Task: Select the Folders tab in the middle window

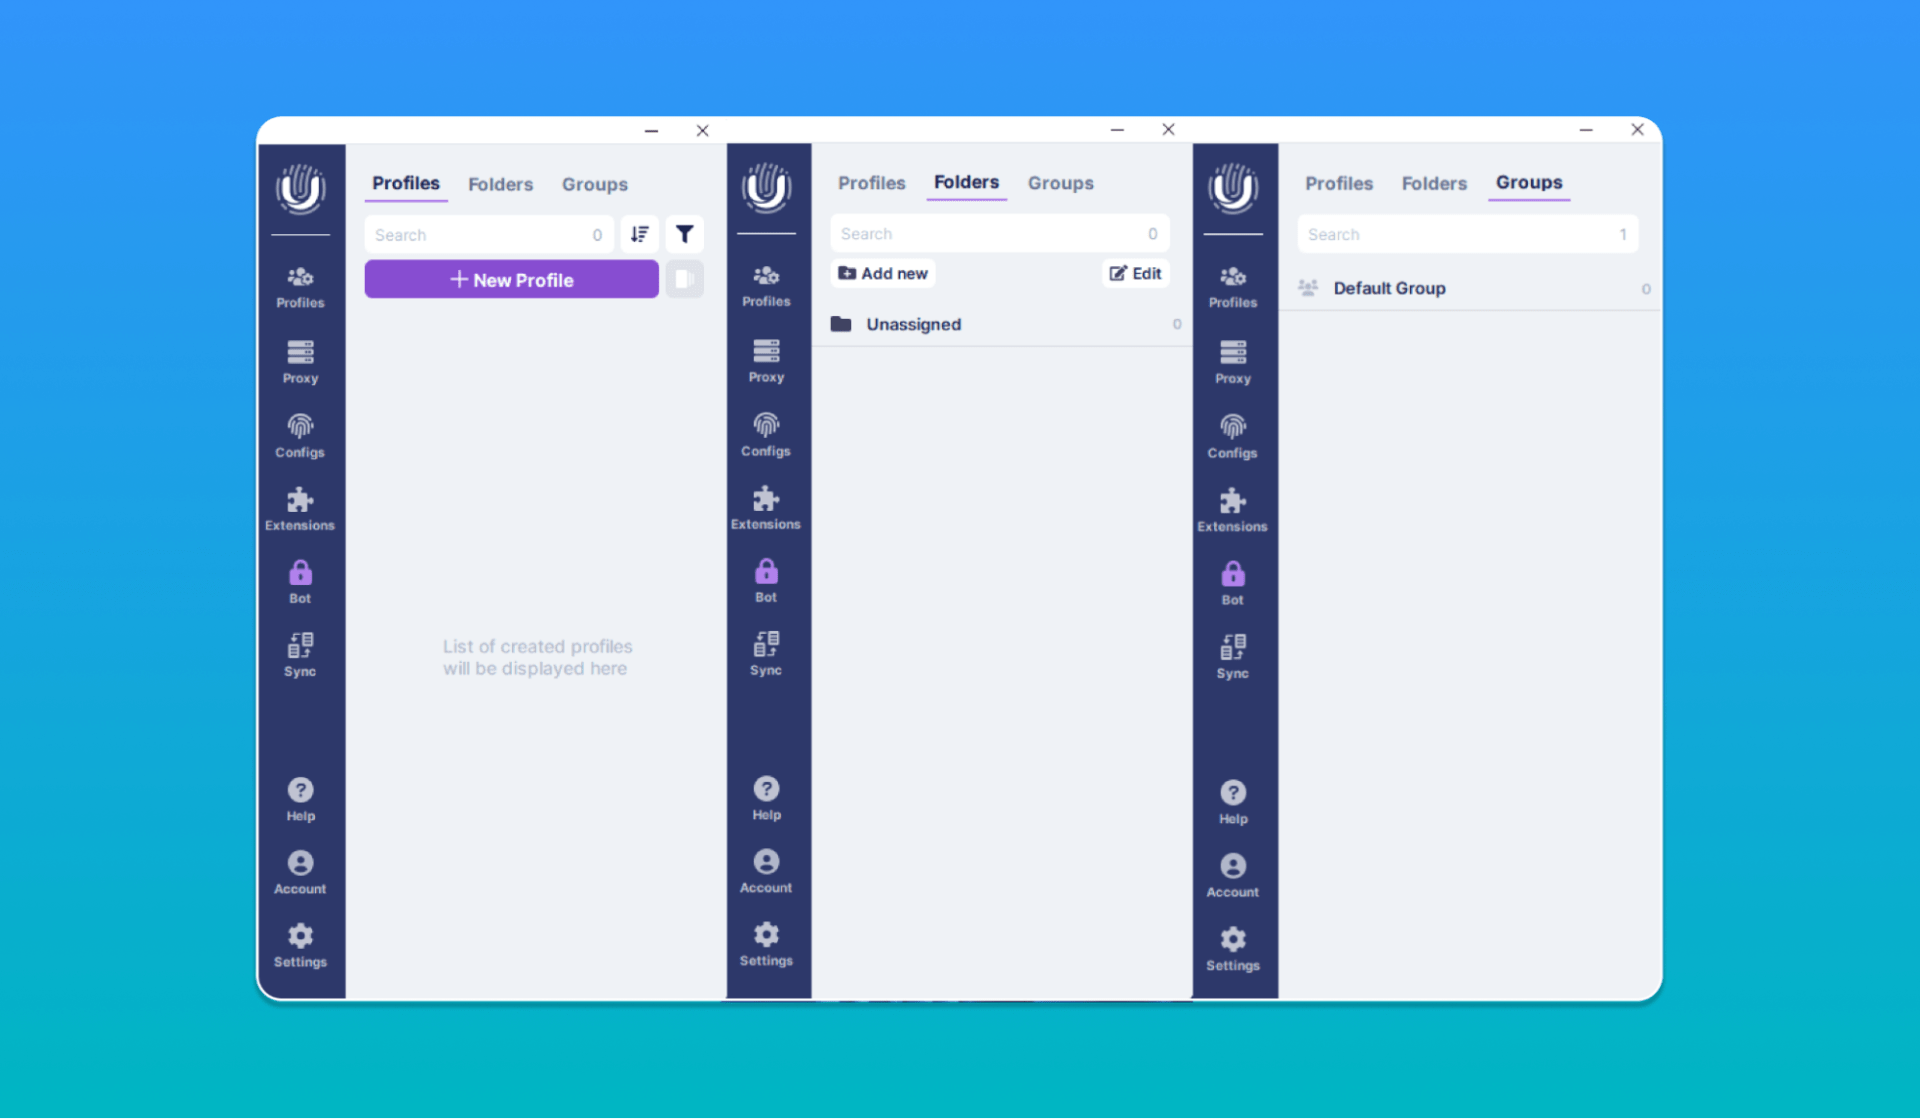Action: 966,183
